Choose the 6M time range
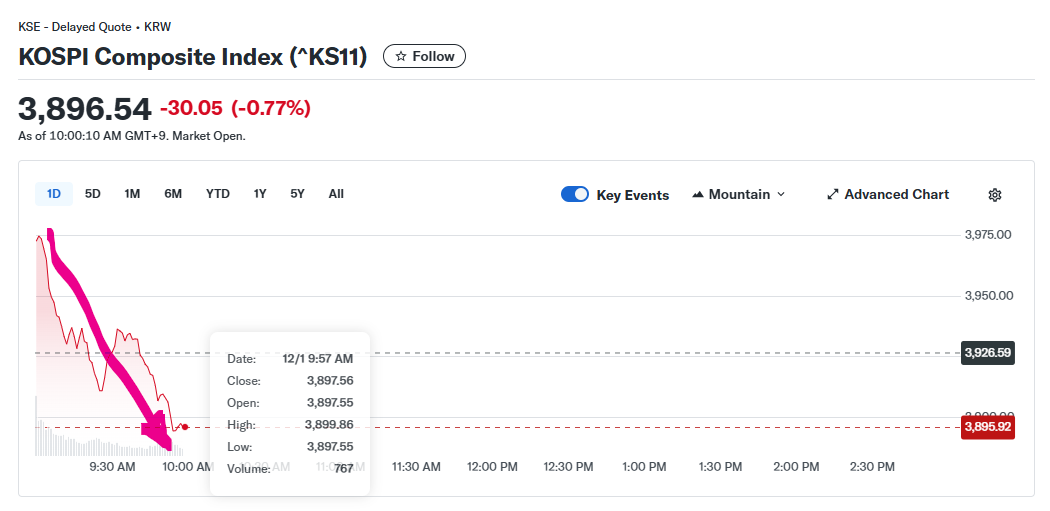1050x511 pixels. click(x=173, y=194)
